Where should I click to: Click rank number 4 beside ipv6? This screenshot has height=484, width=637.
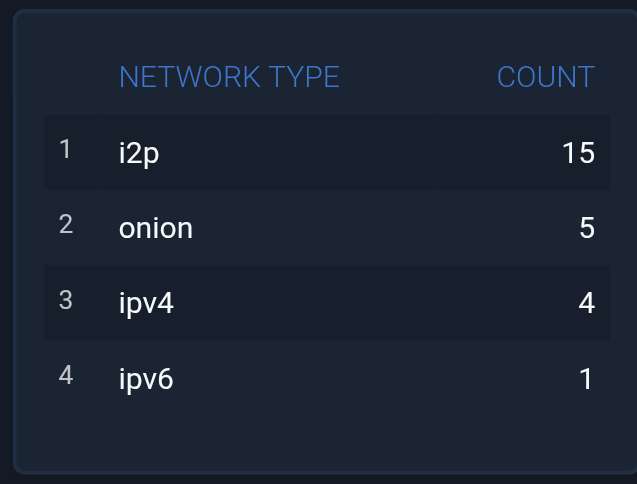(x=66, y=376)
